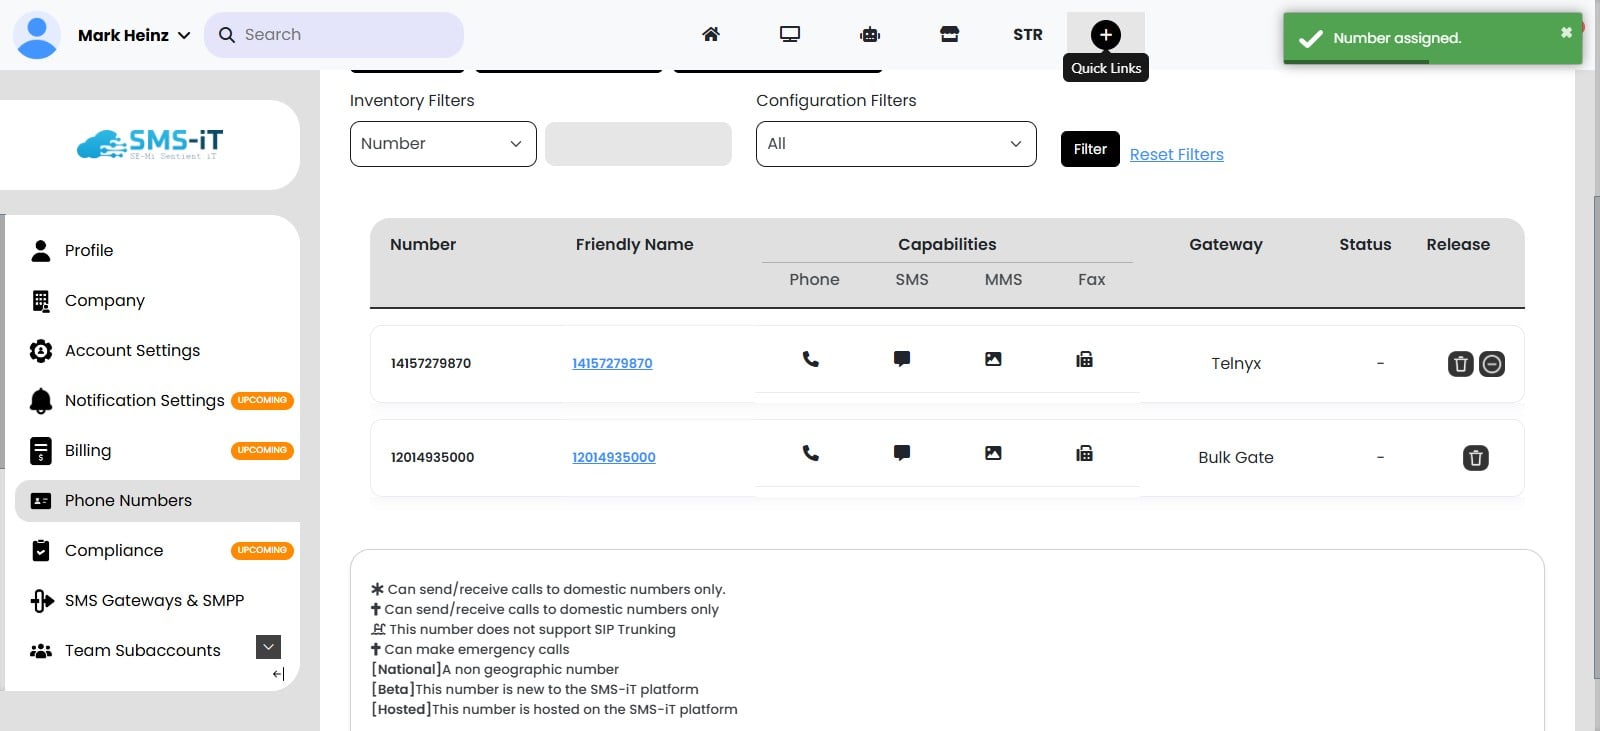Click number cell 12014935000
The height and width of the screenshot is (731, 1600).
coord(432,457)
